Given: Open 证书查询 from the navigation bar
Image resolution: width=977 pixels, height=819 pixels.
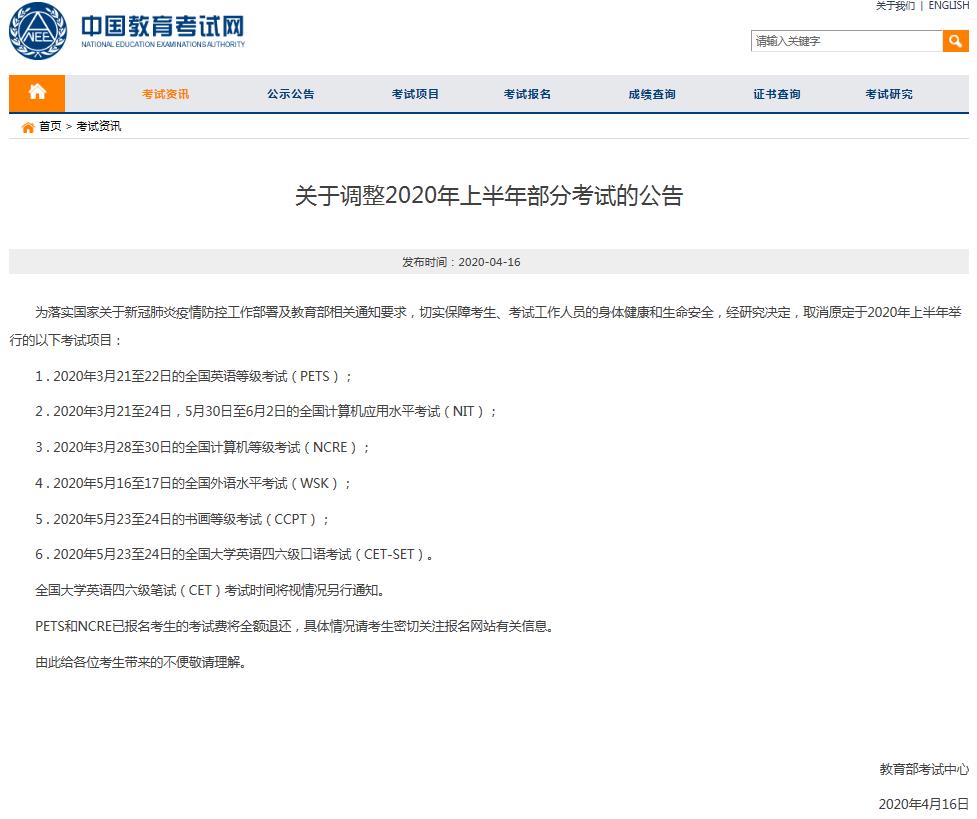Looking at the screenshot, I should click(x=777, y=94).
